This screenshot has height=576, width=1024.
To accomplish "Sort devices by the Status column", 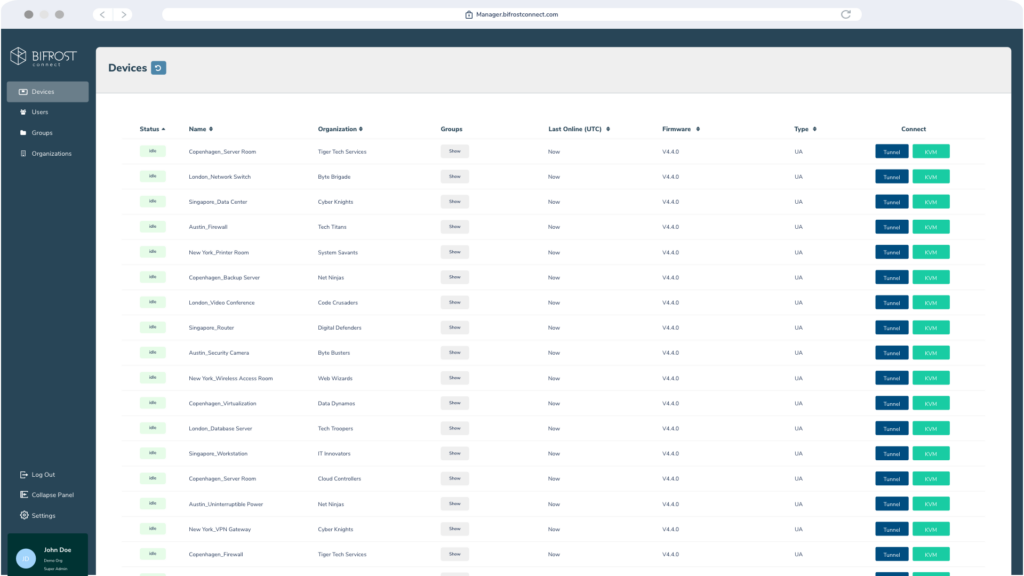I will [x=152, y=129].
